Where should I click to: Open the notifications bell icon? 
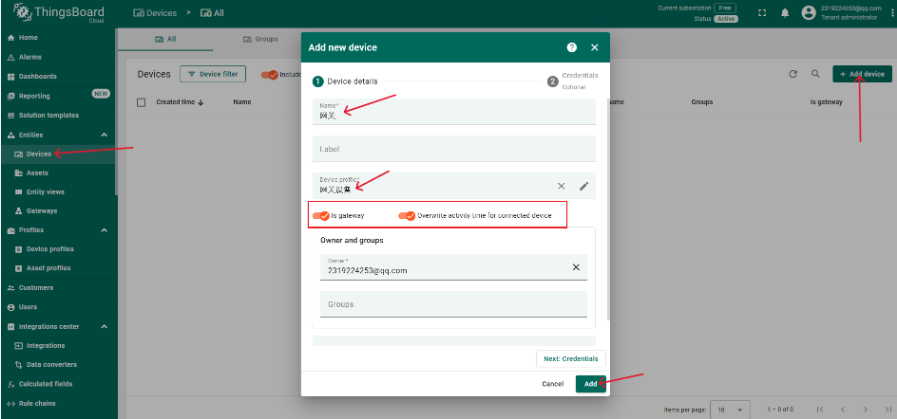[784, 13]
